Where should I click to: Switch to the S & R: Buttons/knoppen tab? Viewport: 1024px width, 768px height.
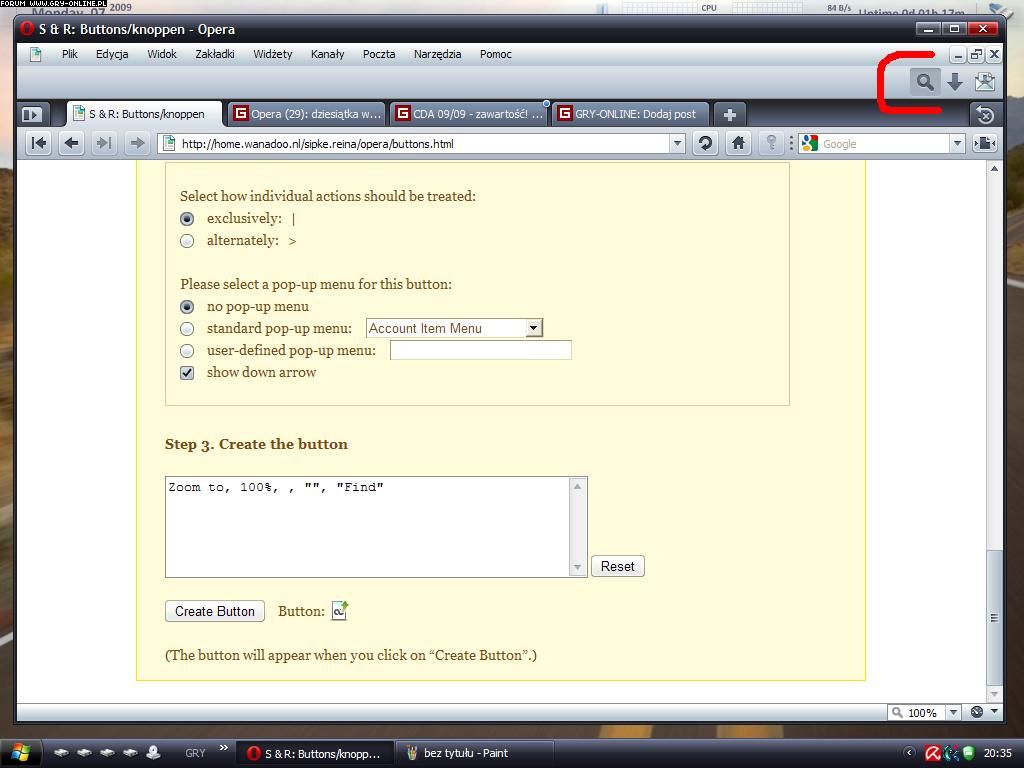(145, 114)
